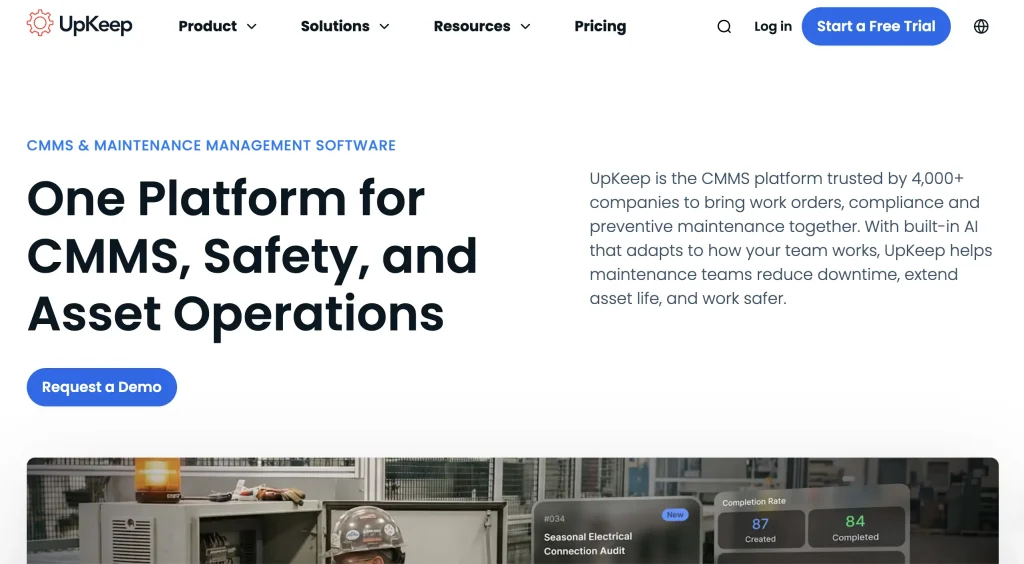The image size is (1024, 564).
Task: Expand the Solutions menu chevron
Action: [384, 27]
